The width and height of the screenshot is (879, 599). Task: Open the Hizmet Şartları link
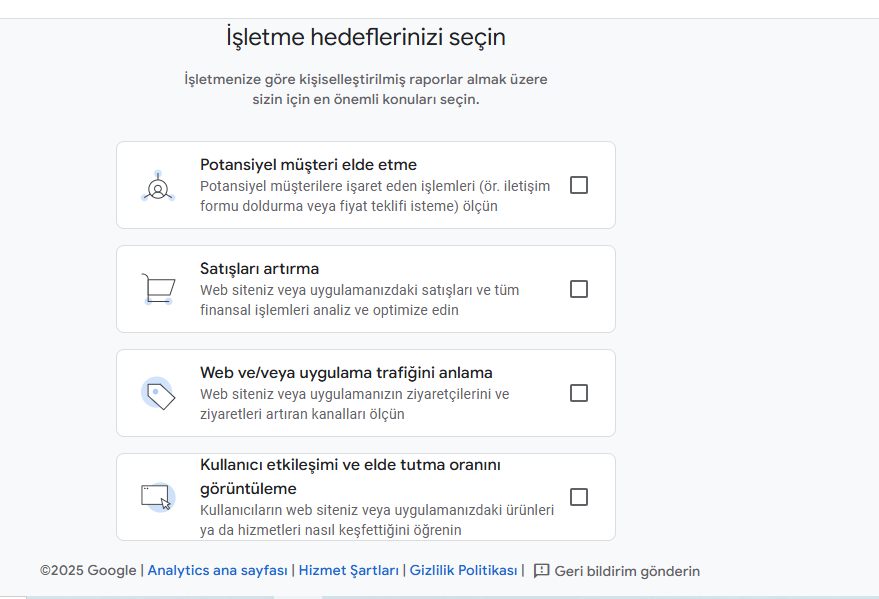(x=348, y=571)
